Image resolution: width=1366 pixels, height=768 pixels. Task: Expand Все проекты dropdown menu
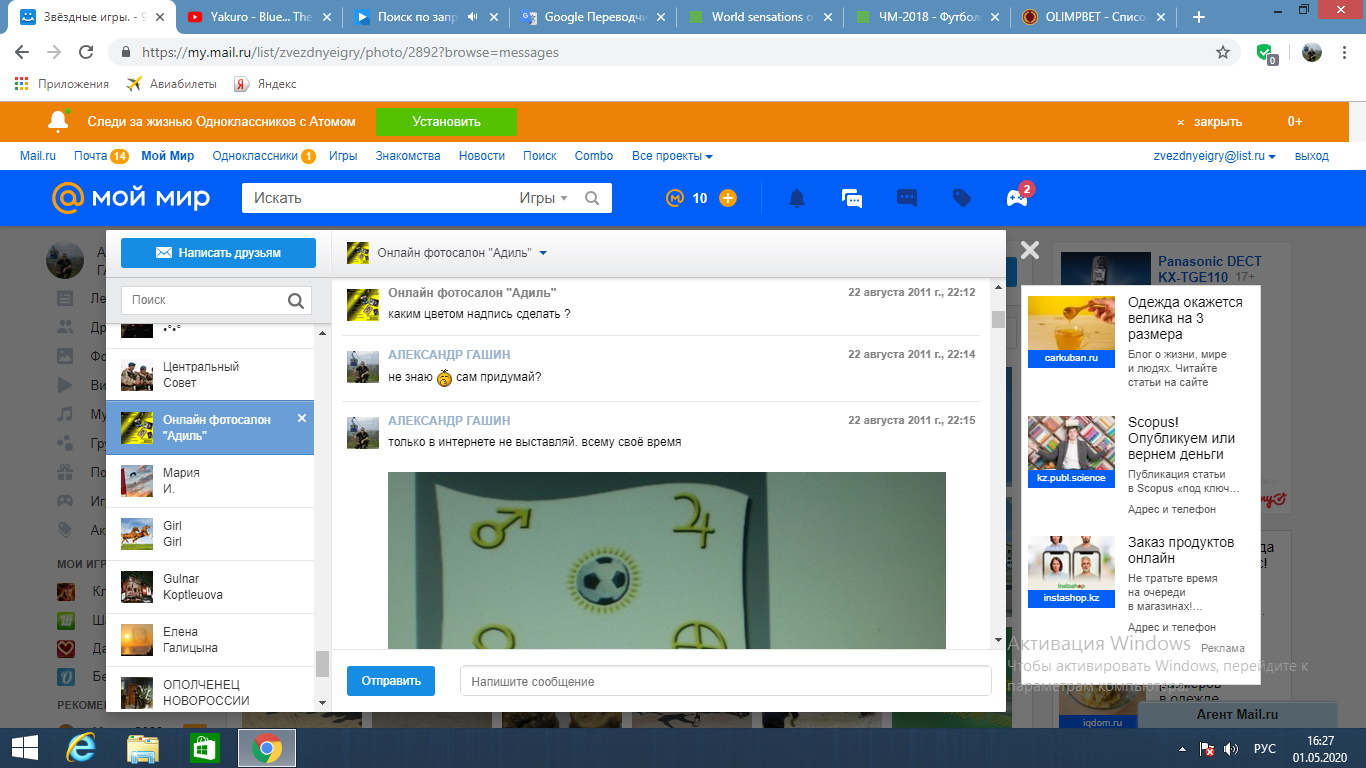click(672, 156)
